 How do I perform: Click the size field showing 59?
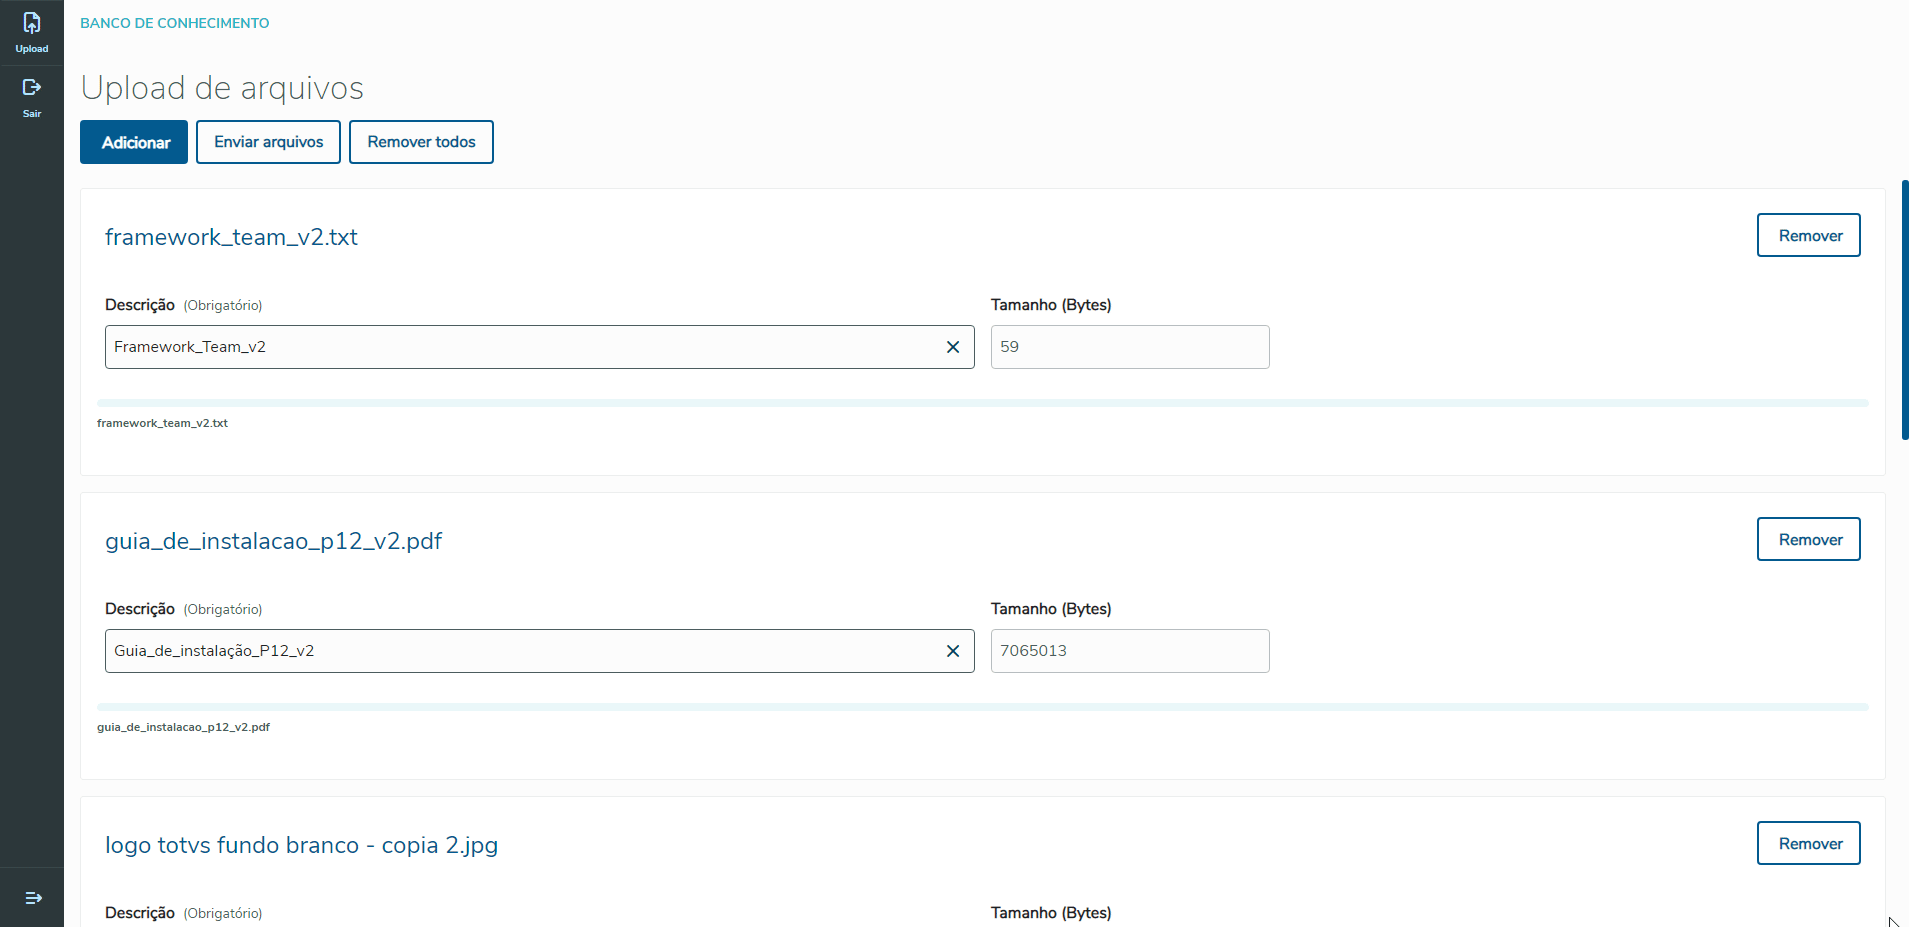pyautogui.click(x=1130, y=347)
